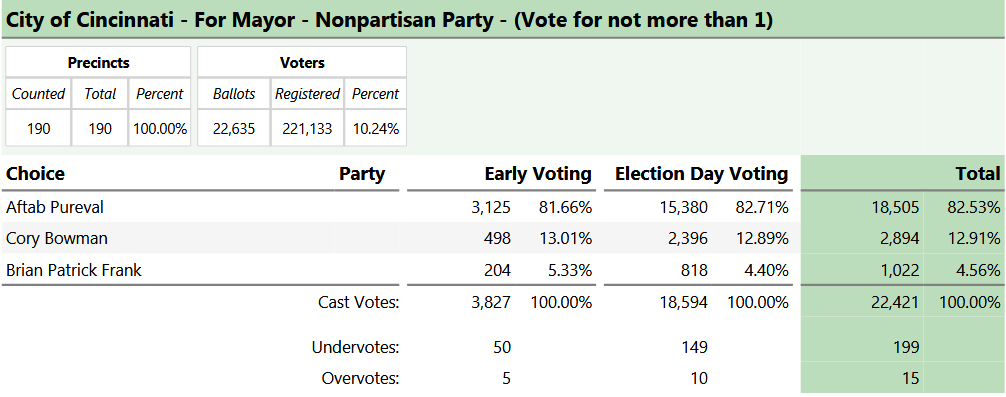
Task: Select the Cory Bowman candidate name
Action: [x=56, y=238]
